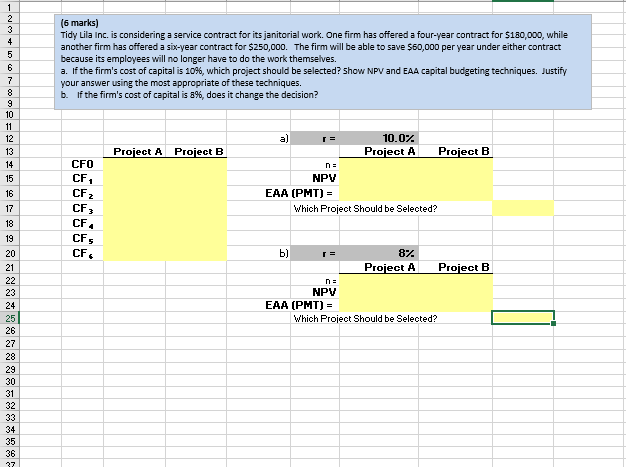Viewport: 626px width, 467px height.
Task: Click the CF5 label cell
Action: coord(82,238)
